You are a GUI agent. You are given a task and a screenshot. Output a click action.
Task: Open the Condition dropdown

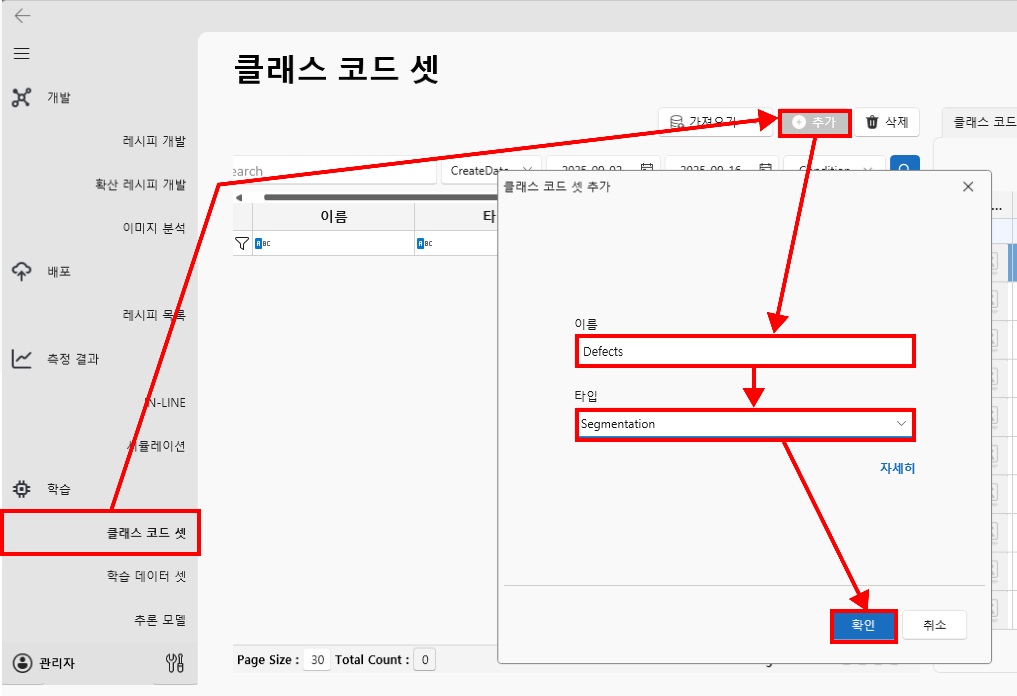834,170
